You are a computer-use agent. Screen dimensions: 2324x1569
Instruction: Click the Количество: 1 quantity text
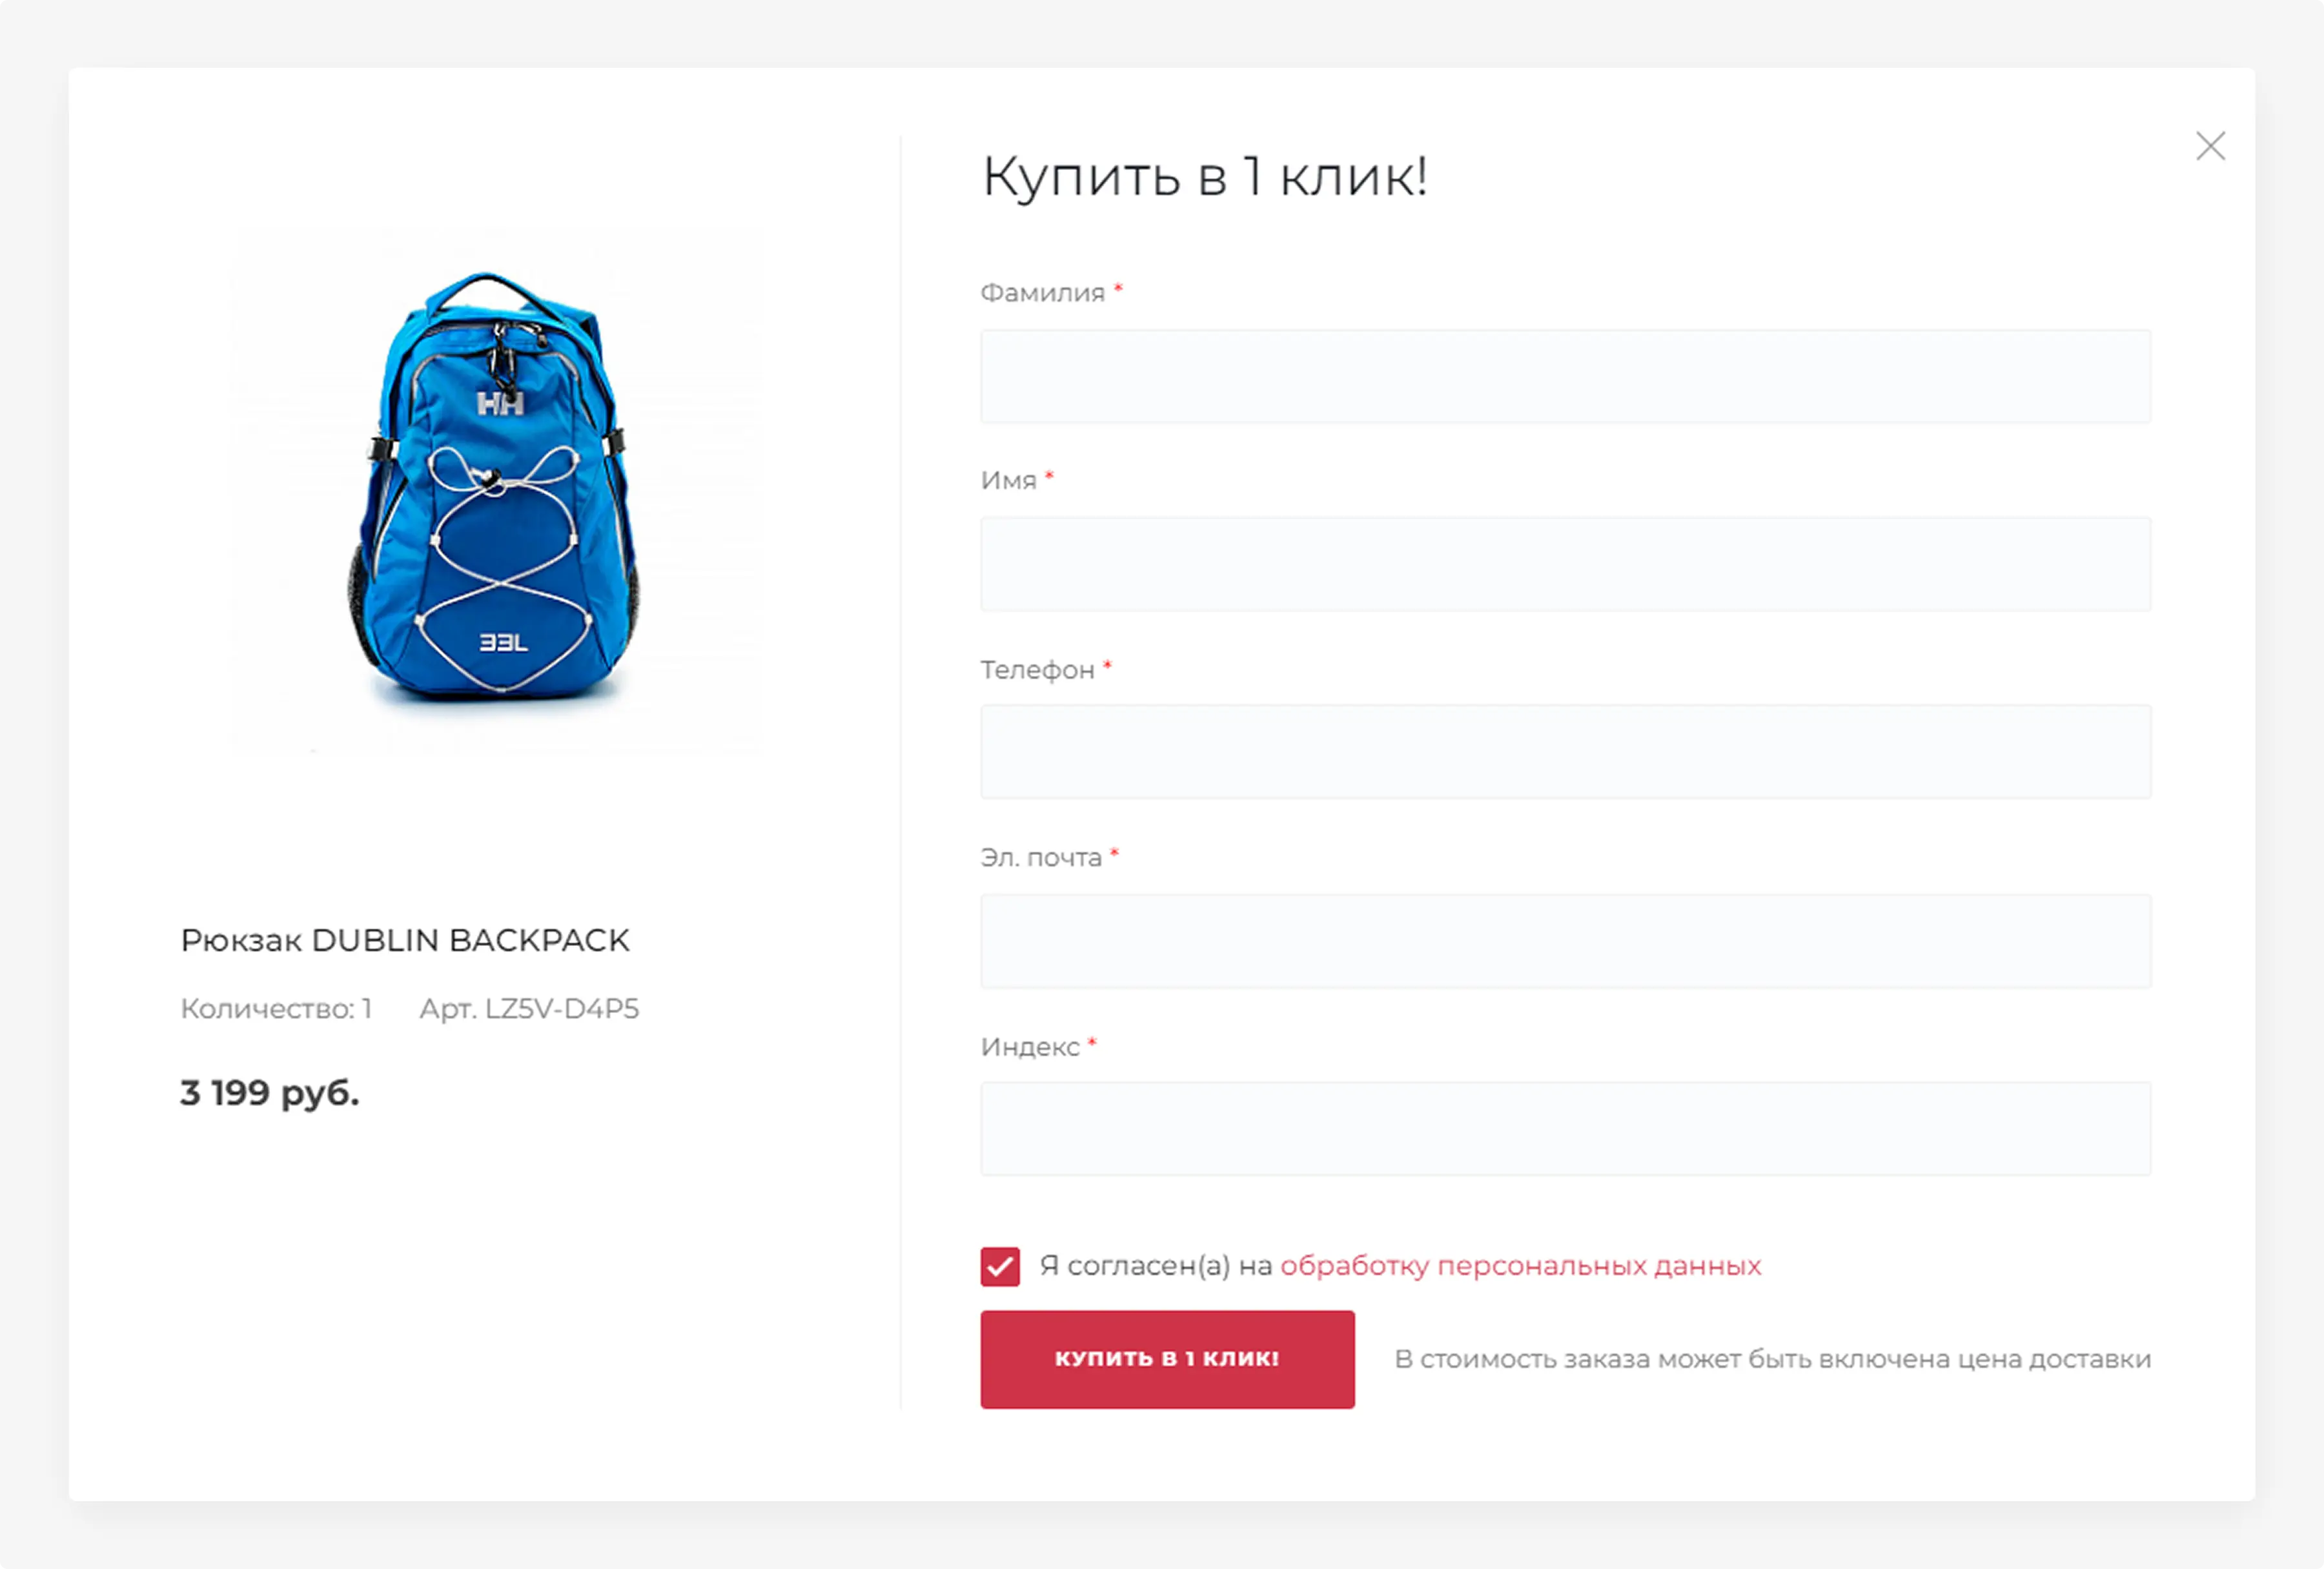tap(276, 1009)
